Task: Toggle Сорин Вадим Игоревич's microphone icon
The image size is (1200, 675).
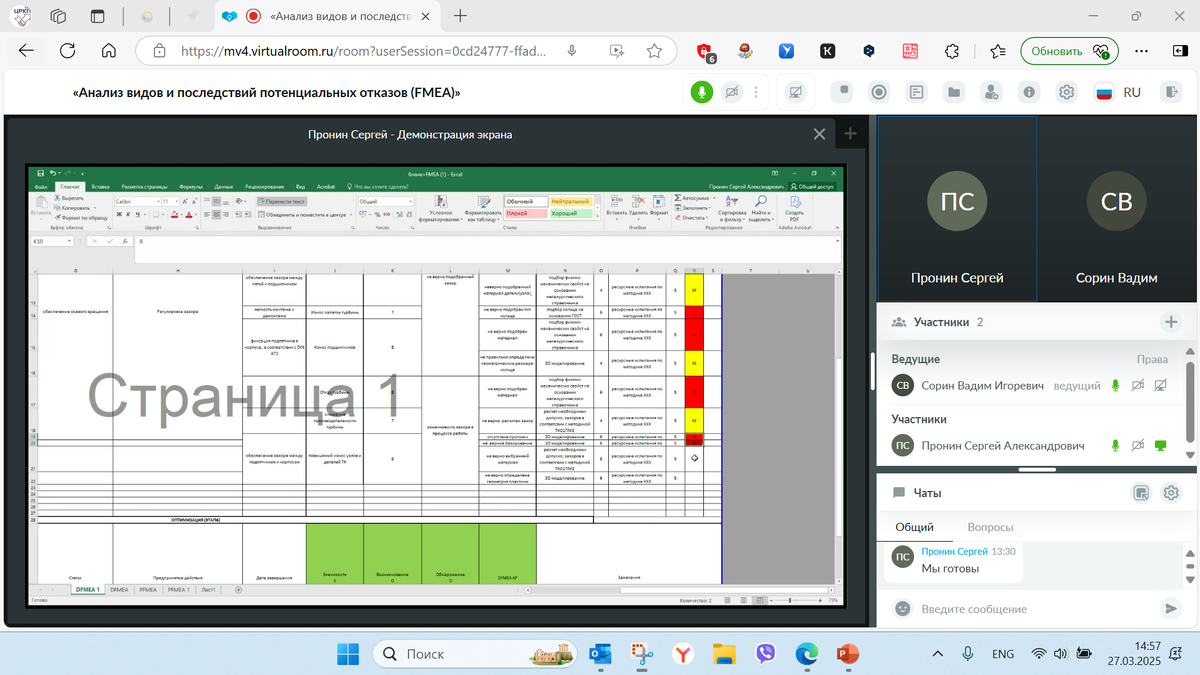Action: pyautogui.click(x=1116, y=385)
